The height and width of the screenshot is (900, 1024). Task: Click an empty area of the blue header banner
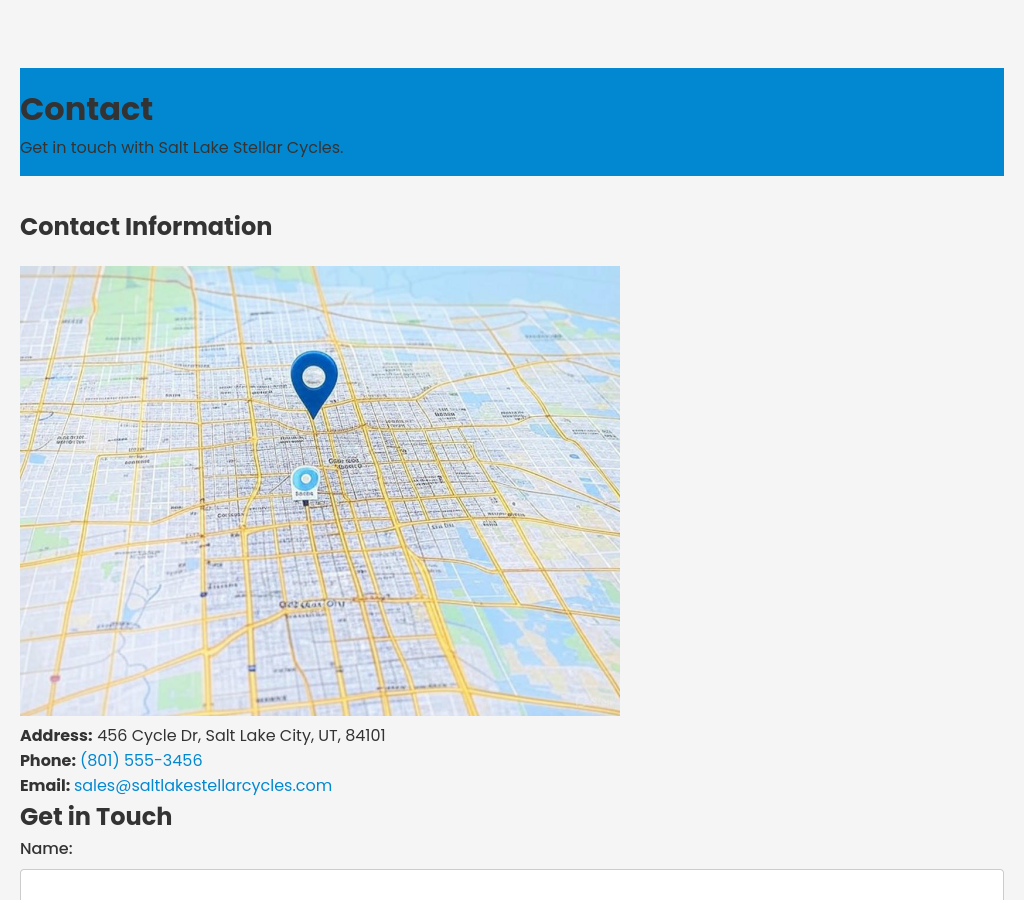(700, 120)
